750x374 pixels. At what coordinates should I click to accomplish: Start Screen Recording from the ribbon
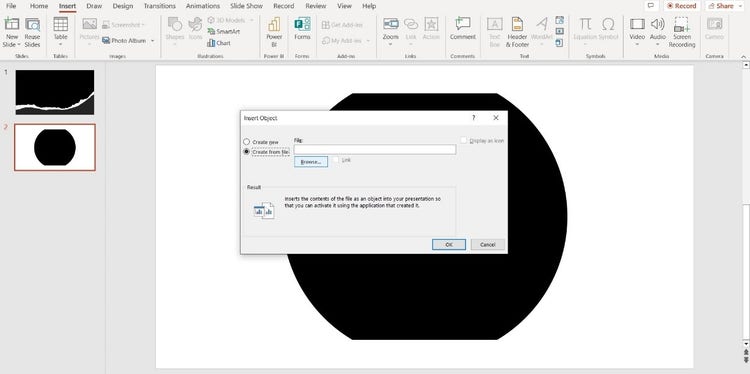tap(682, 32)
